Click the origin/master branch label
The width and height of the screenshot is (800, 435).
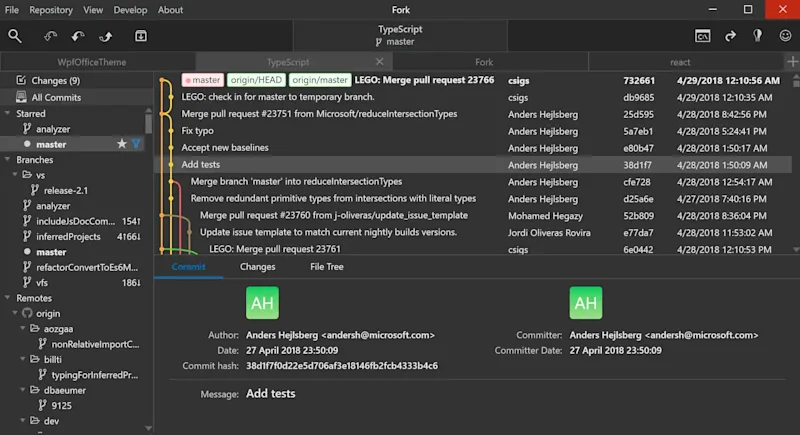coord(320,80)
